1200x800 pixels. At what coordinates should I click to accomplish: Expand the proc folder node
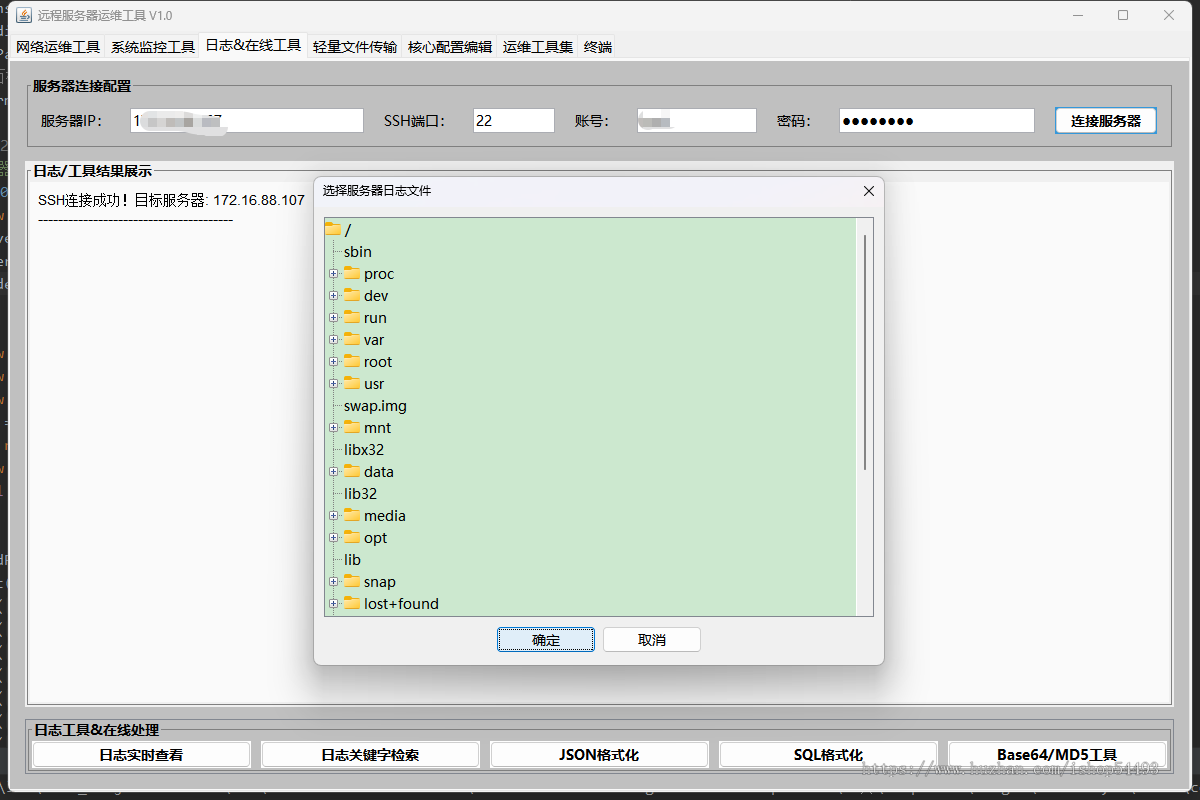pos(333,274)
